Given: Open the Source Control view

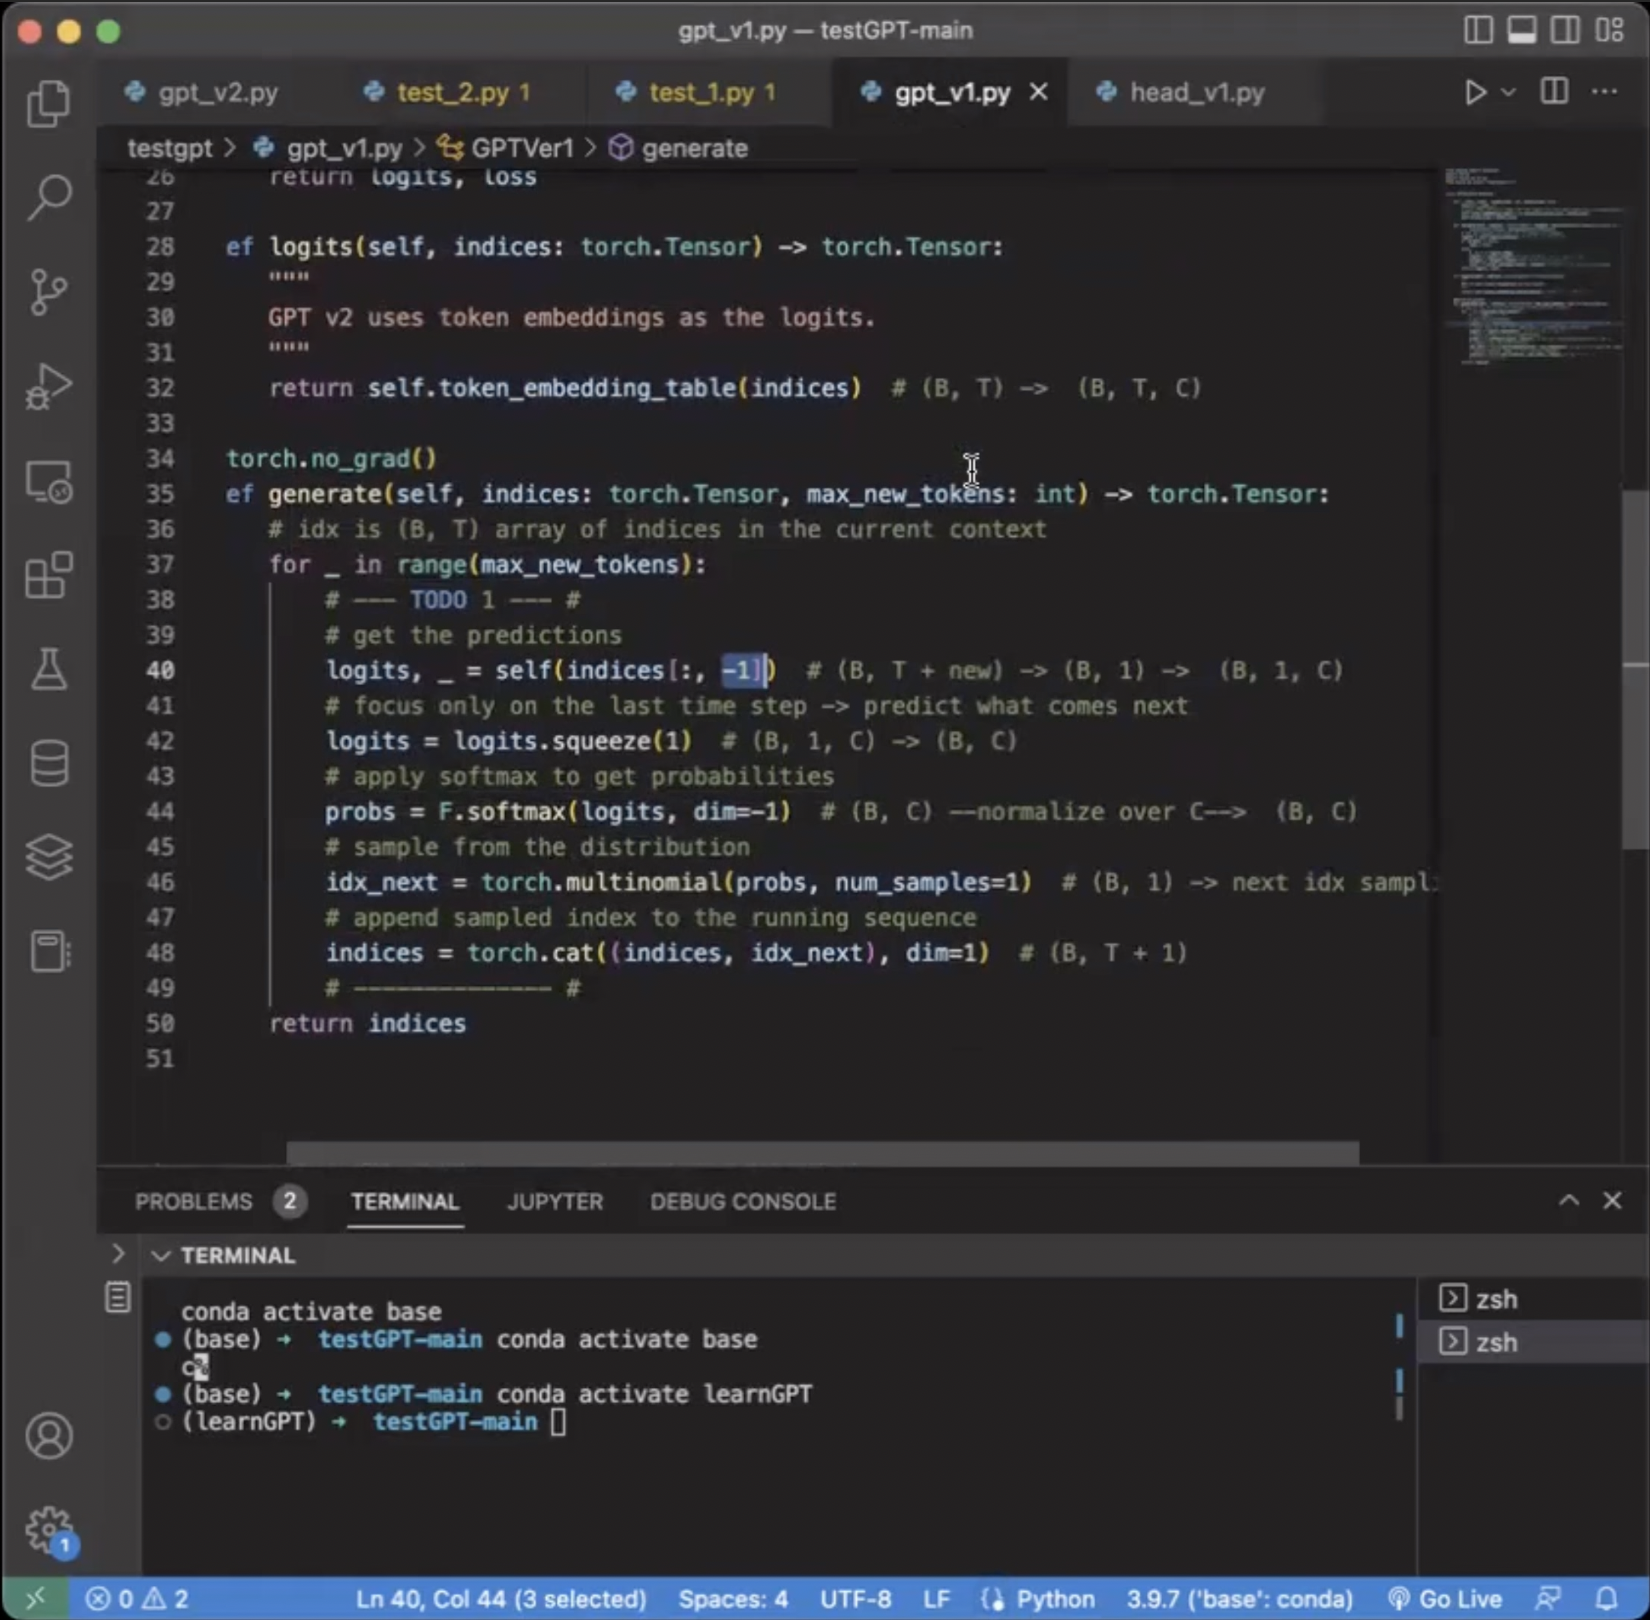Looking at the screenshot, I should click(48, 291).
